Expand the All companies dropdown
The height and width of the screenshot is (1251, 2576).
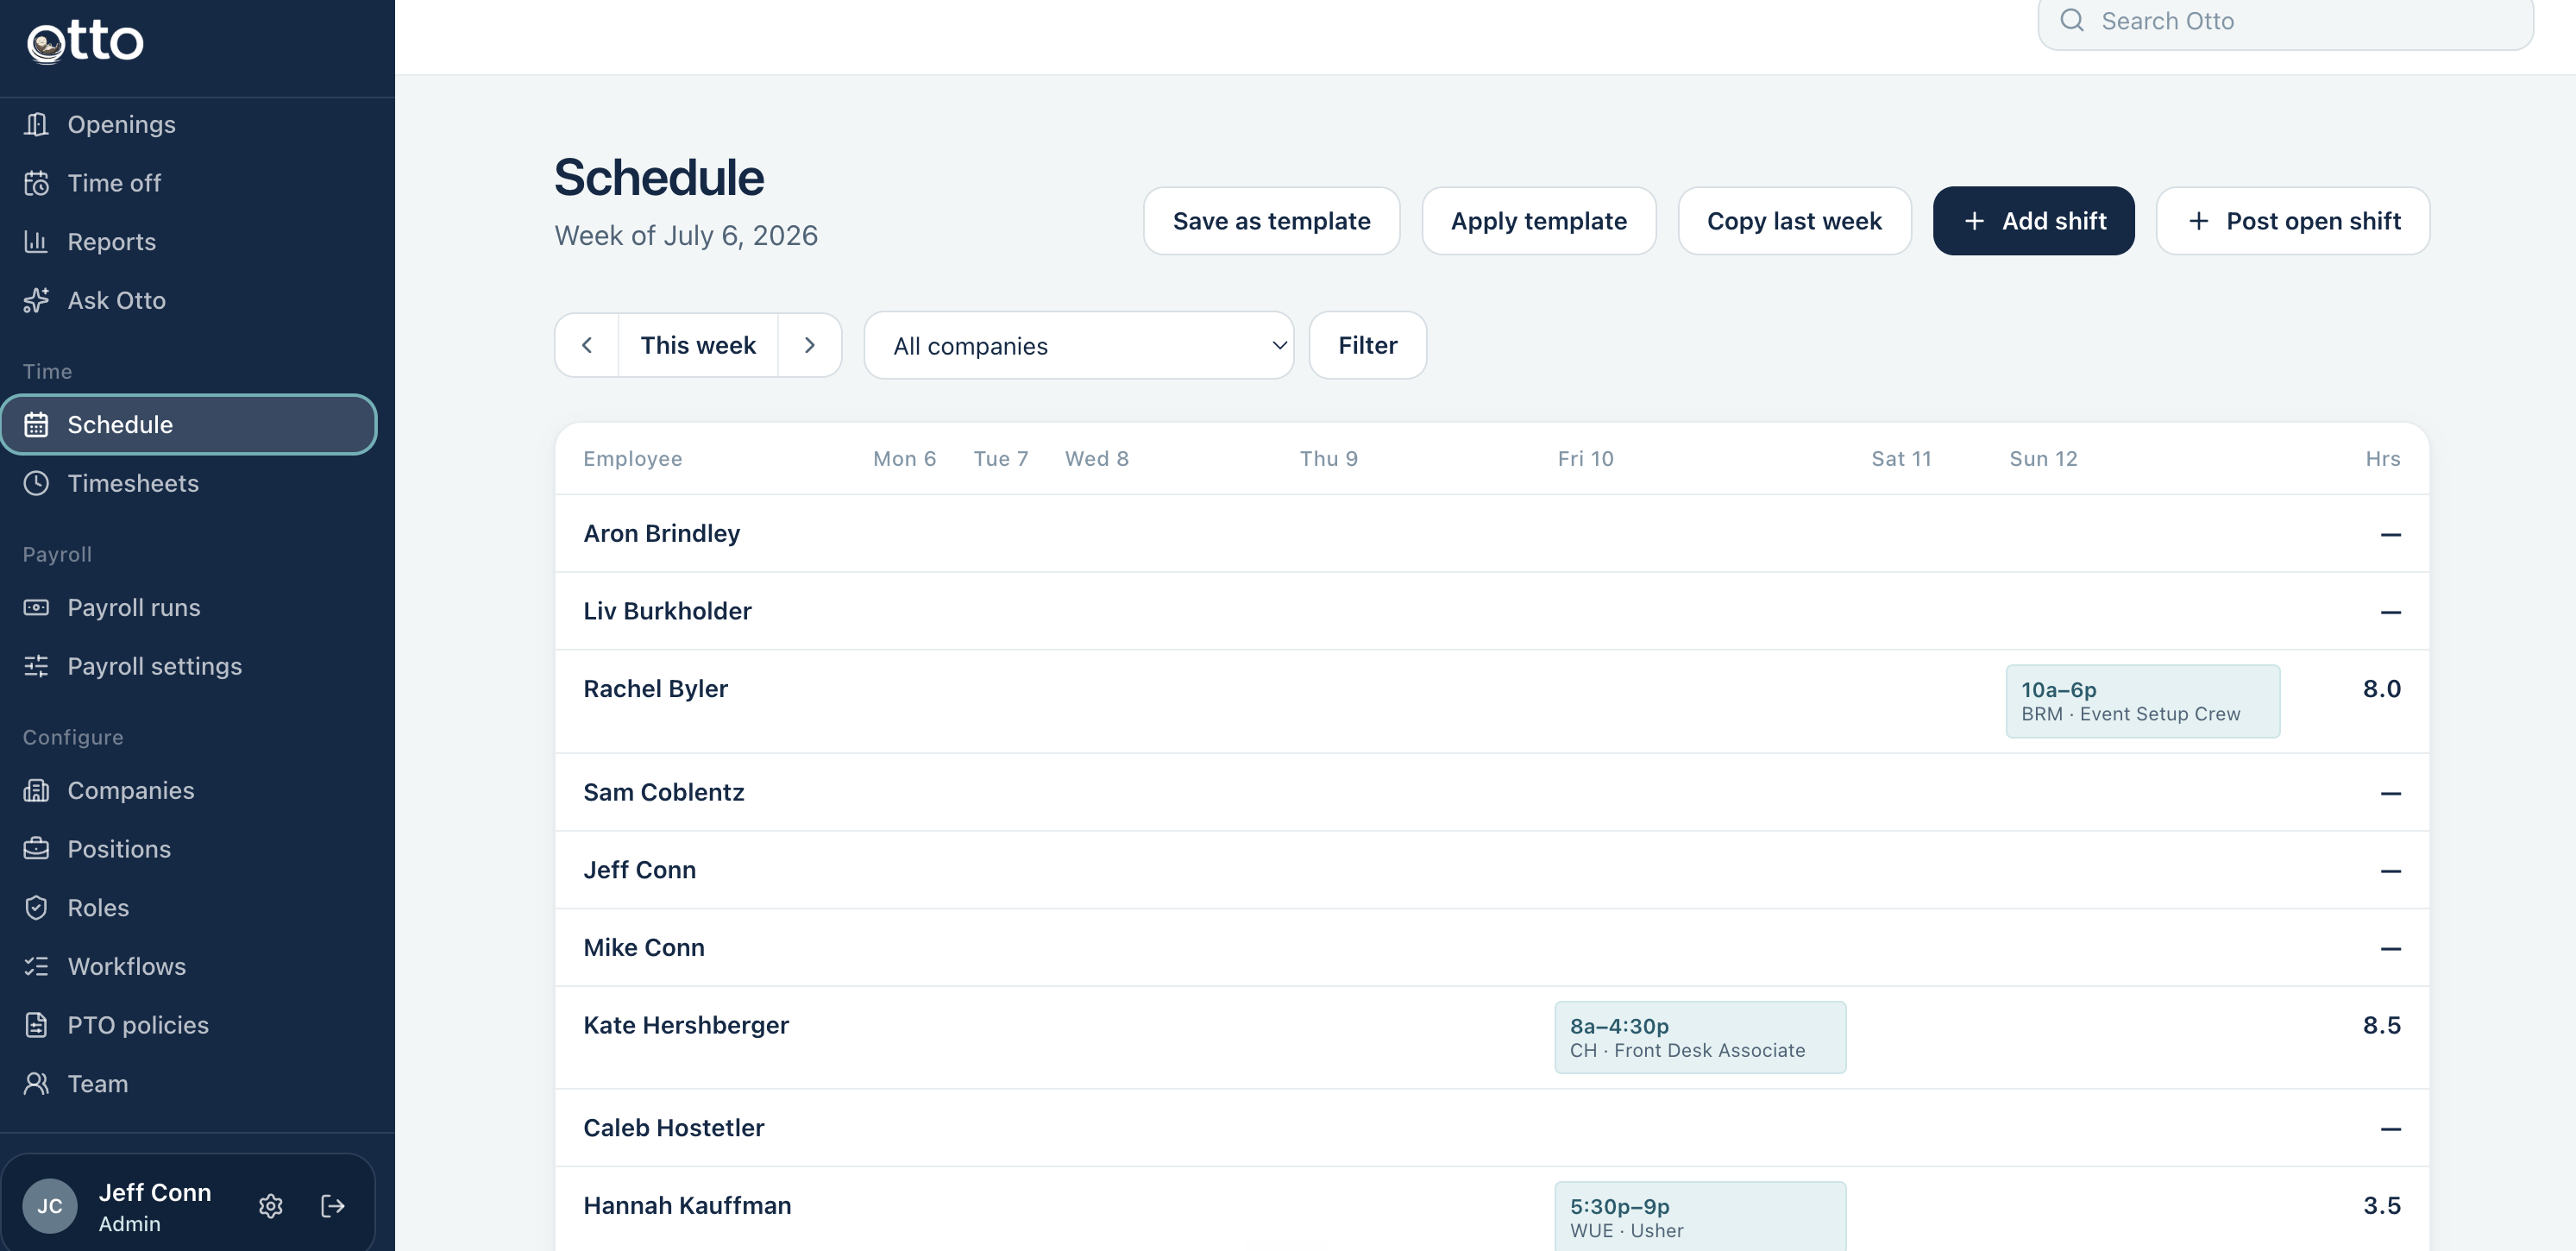(1079, 345)
